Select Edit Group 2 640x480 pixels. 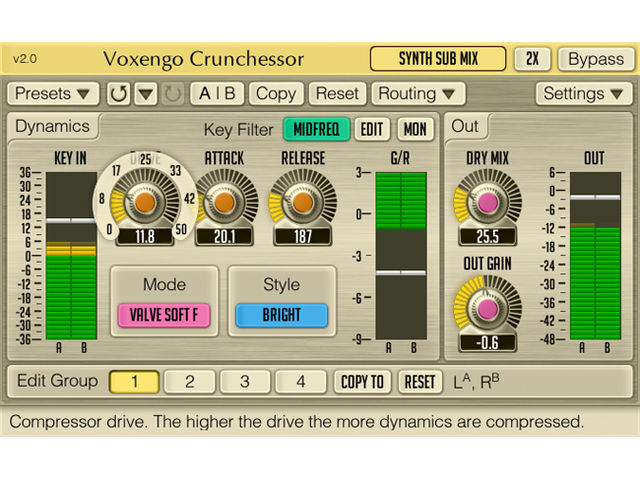[x=189, y=382]
